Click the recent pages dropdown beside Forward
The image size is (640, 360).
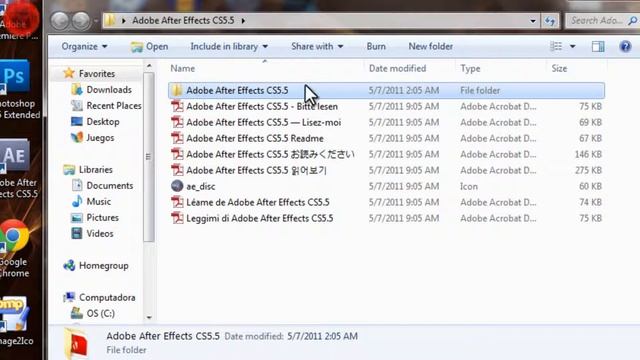96,20
